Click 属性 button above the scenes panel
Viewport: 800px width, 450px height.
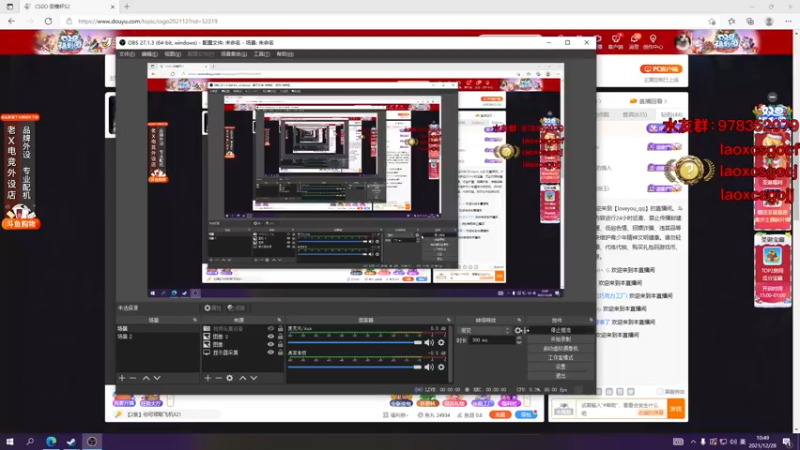pyautogui.click(x=212, y=308)
